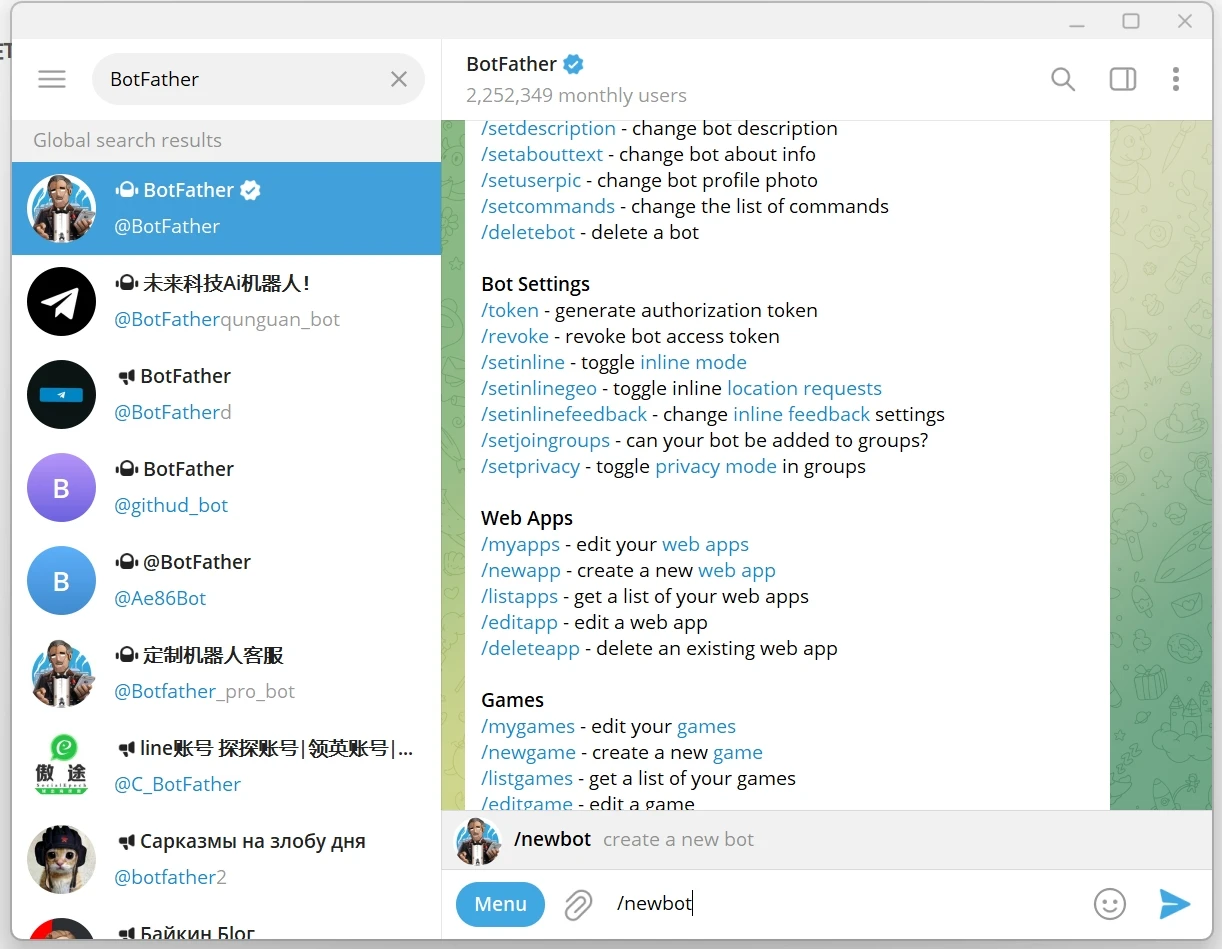The width and height of the screenshot is (1222, 949).
Task: Open BotFather profile from chat header
Action: click(511, 65)
